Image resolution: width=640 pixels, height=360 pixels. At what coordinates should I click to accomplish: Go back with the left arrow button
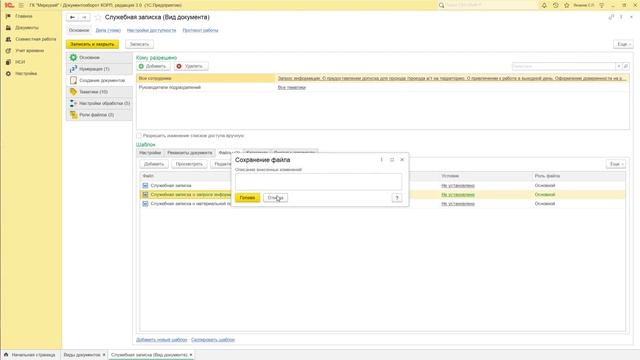[72, 18]
